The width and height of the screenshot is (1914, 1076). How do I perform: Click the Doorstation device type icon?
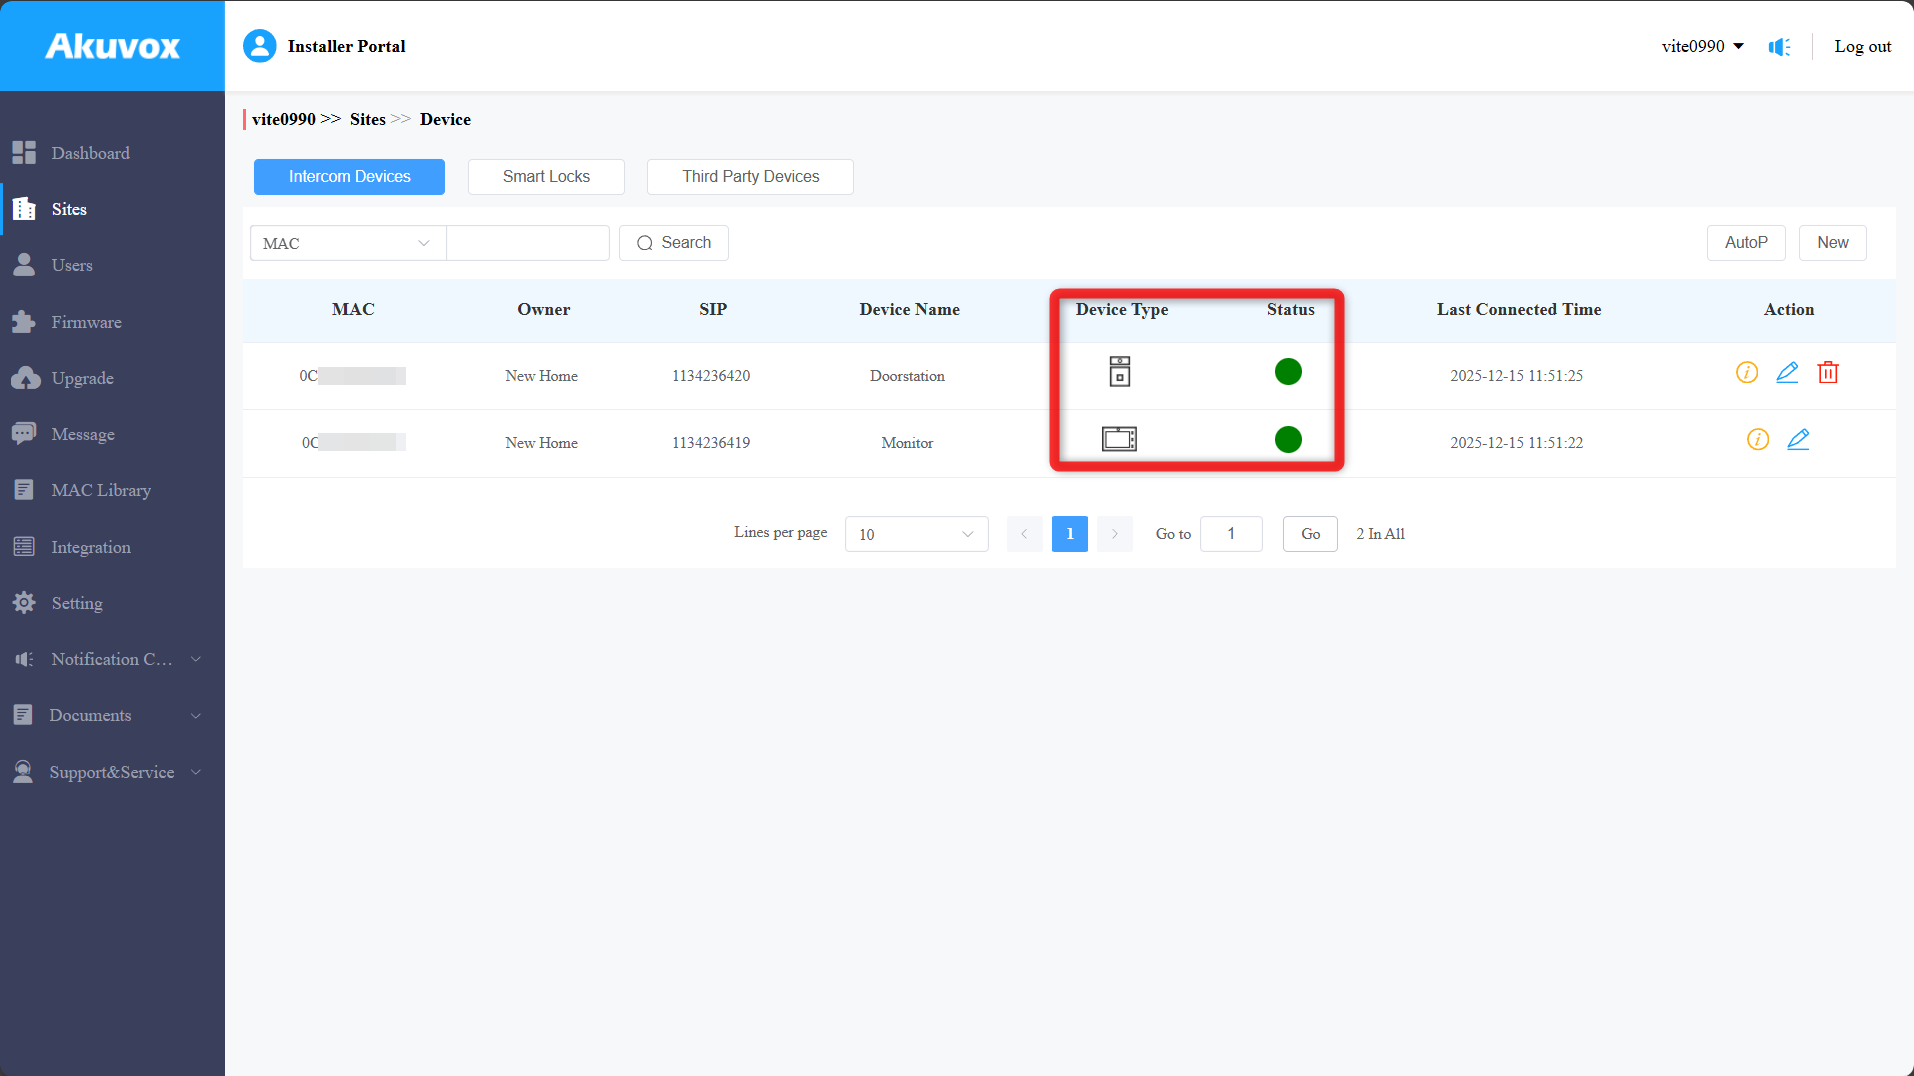coord(1120,372)
